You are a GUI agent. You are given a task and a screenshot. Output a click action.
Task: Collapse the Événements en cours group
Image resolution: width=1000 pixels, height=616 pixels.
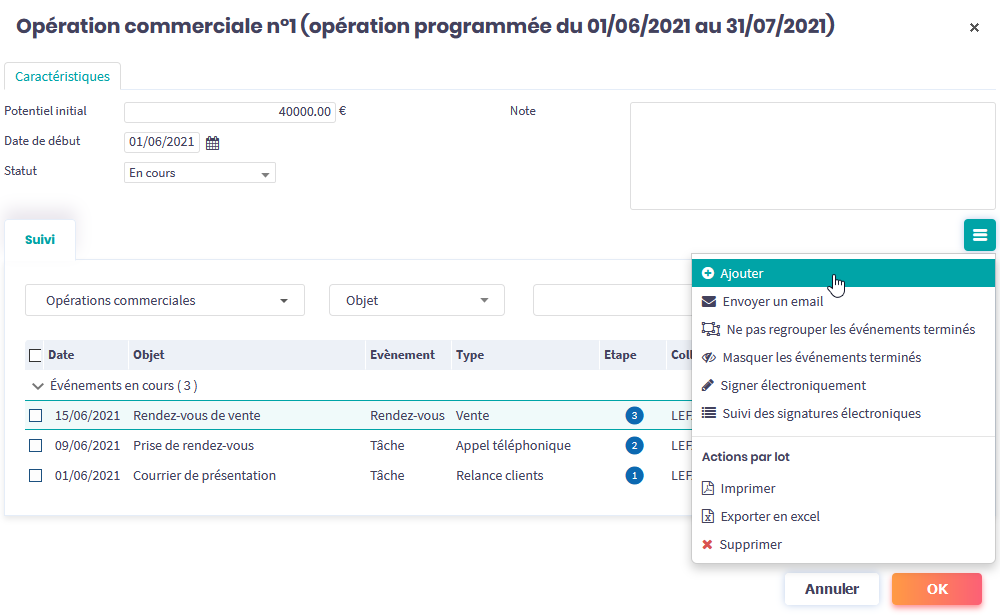[38, 386]
